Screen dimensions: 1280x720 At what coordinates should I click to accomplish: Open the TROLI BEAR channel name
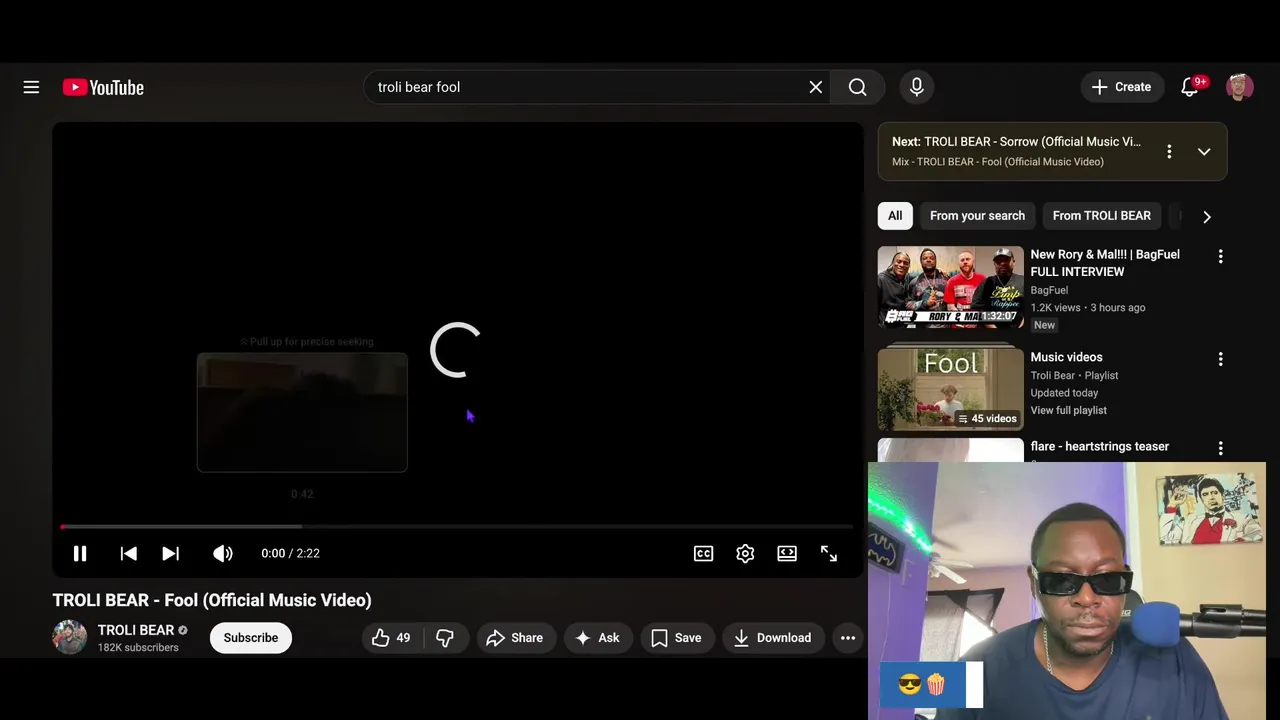[136, 630]
